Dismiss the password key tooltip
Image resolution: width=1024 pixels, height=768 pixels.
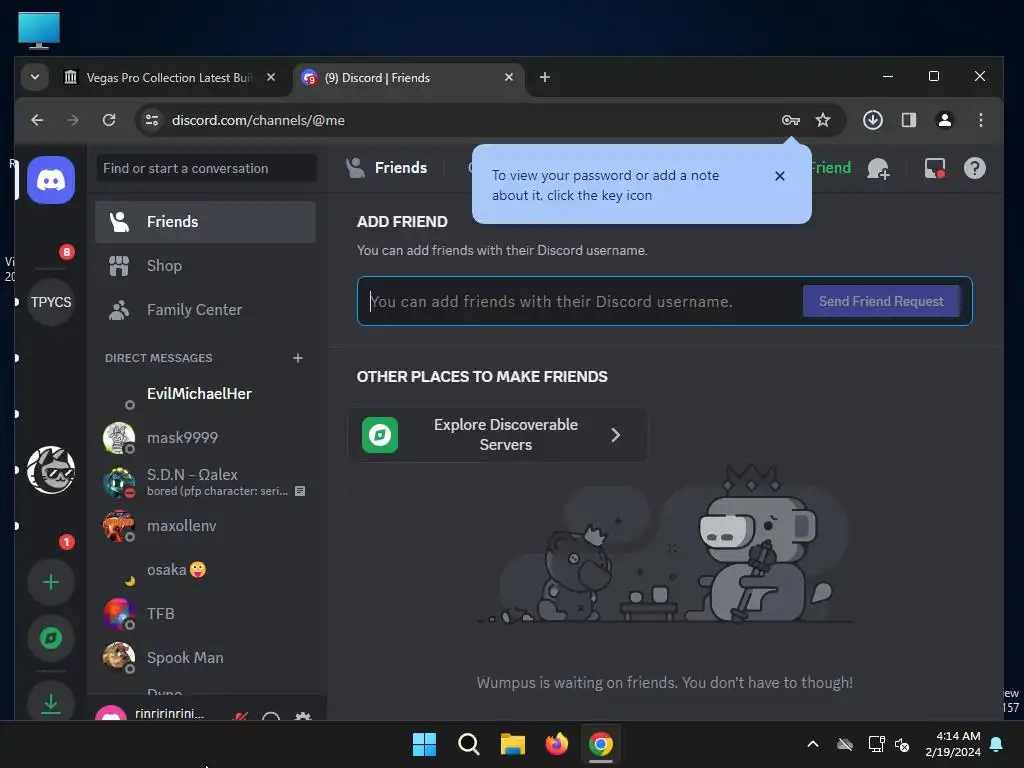click(x=779, y=176)
